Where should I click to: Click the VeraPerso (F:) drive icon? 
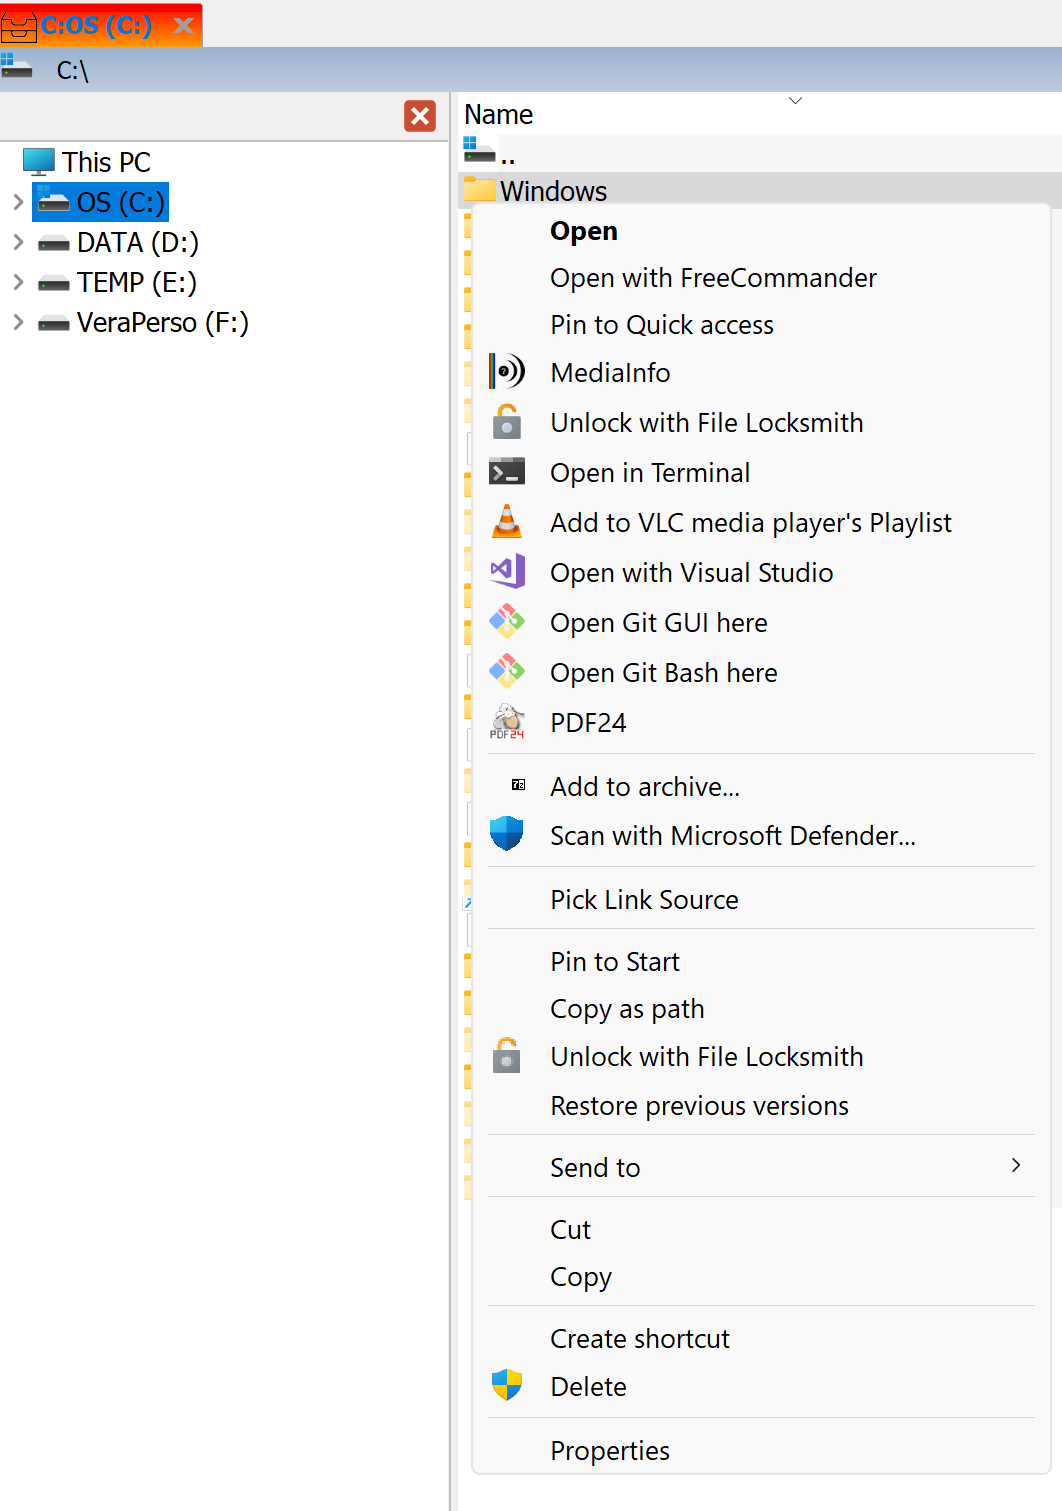(x=53, y=323)
